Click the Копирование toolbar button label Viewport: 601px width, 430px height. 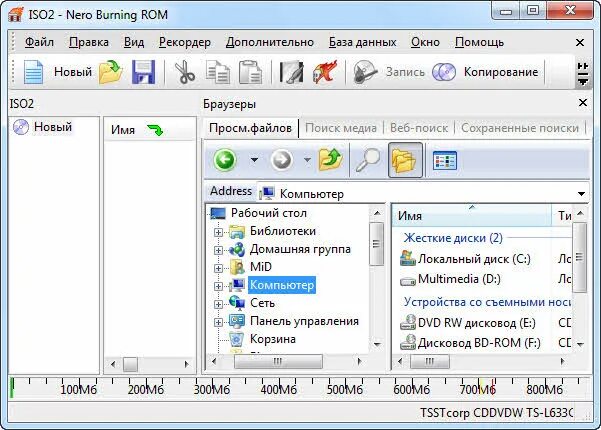point(501,72)
